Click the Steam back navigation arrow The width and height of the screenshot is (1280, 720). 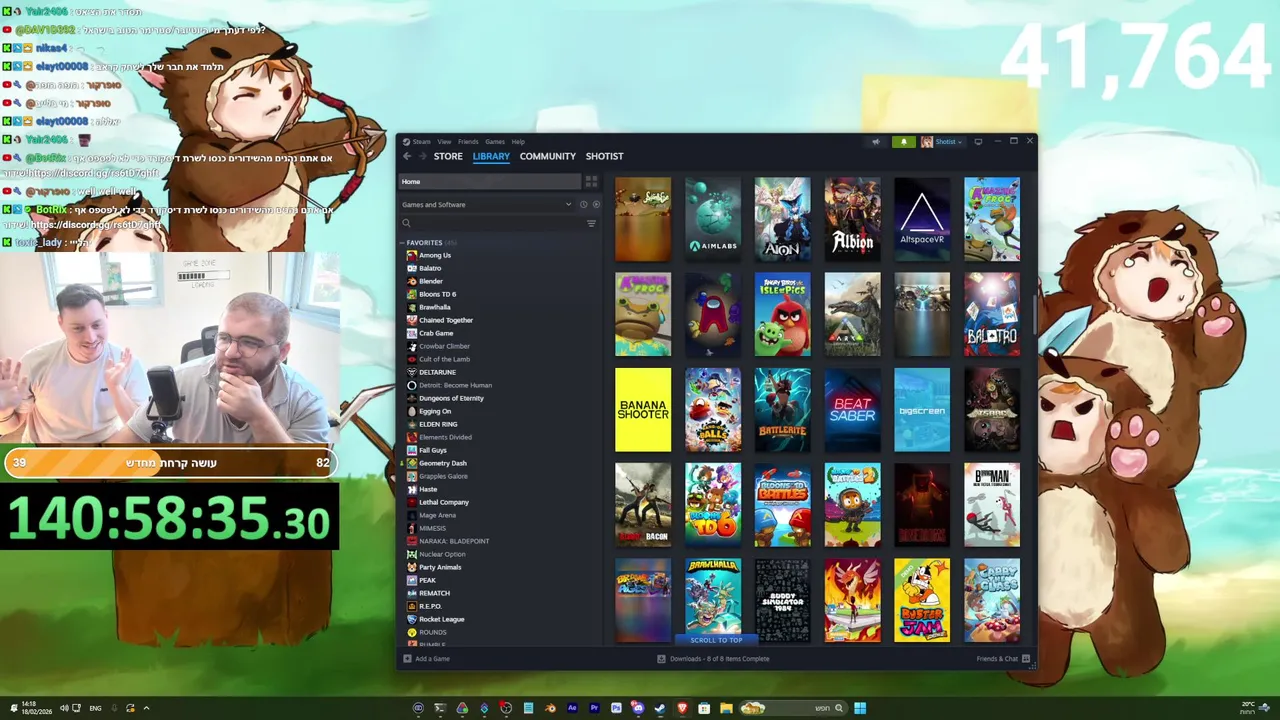click(x=407, y=156)
